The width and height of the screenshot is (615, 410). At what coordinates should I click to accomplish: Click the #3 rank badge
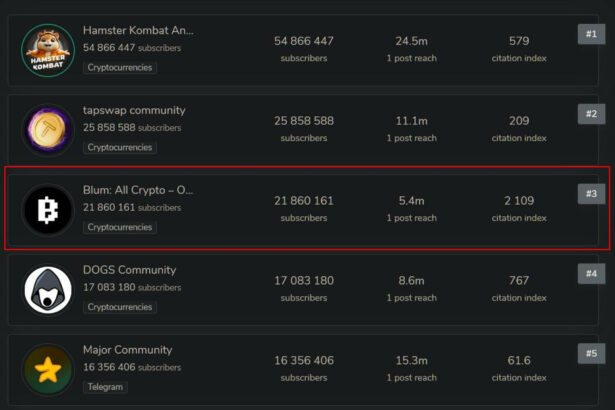(x=591, y=193)
